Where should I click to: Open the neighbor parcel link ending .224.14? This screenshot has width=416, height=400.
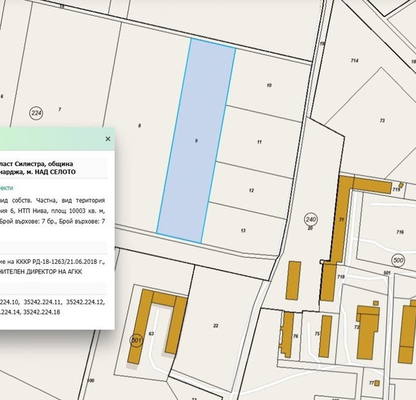coord(10,312)
